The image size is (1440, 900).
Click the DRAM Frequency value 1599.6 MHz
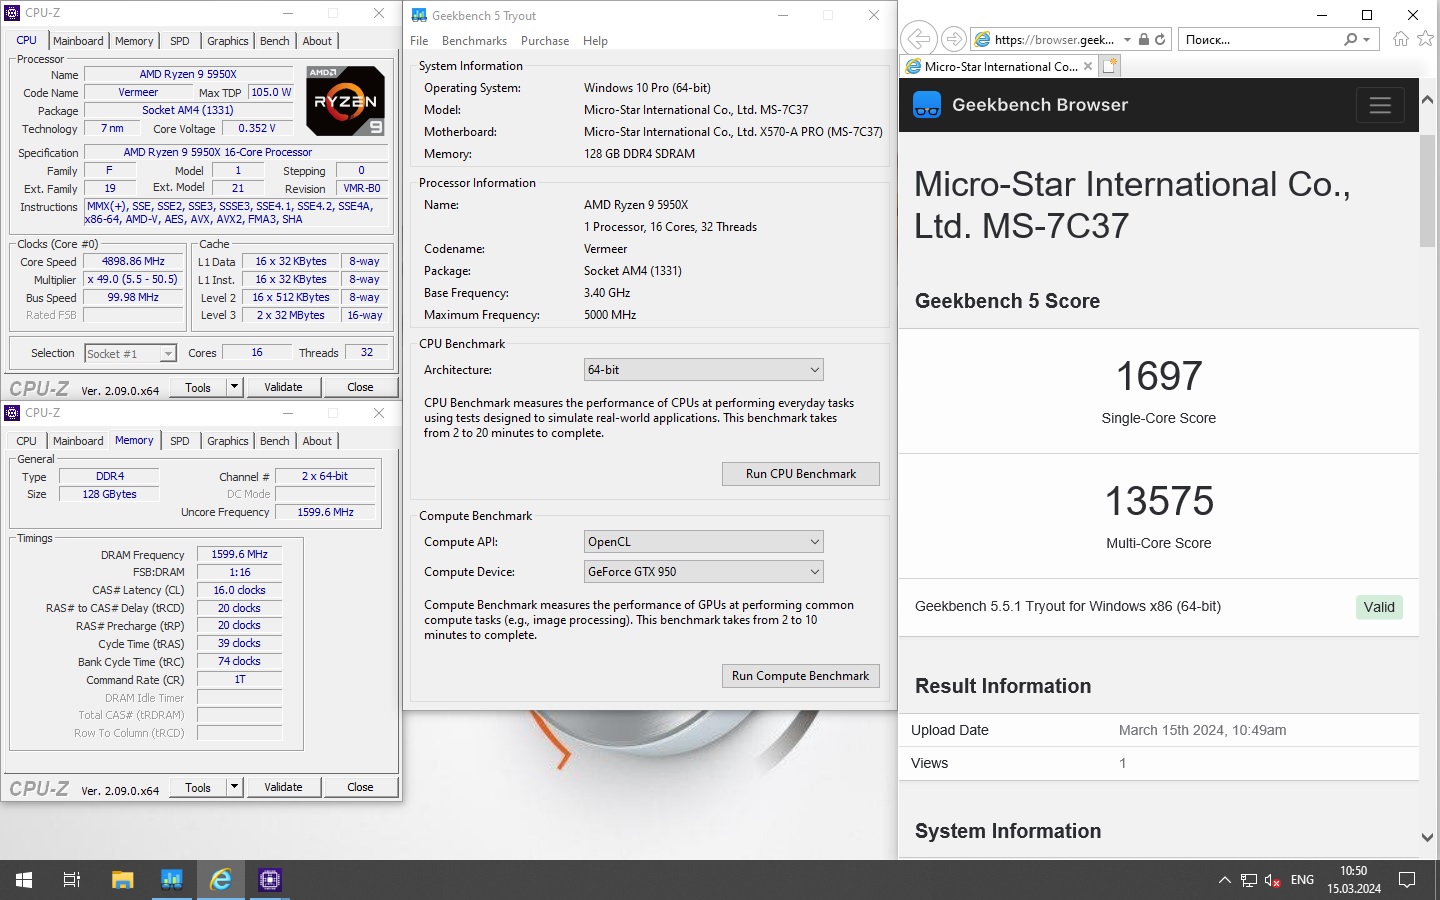pos(240,554)
